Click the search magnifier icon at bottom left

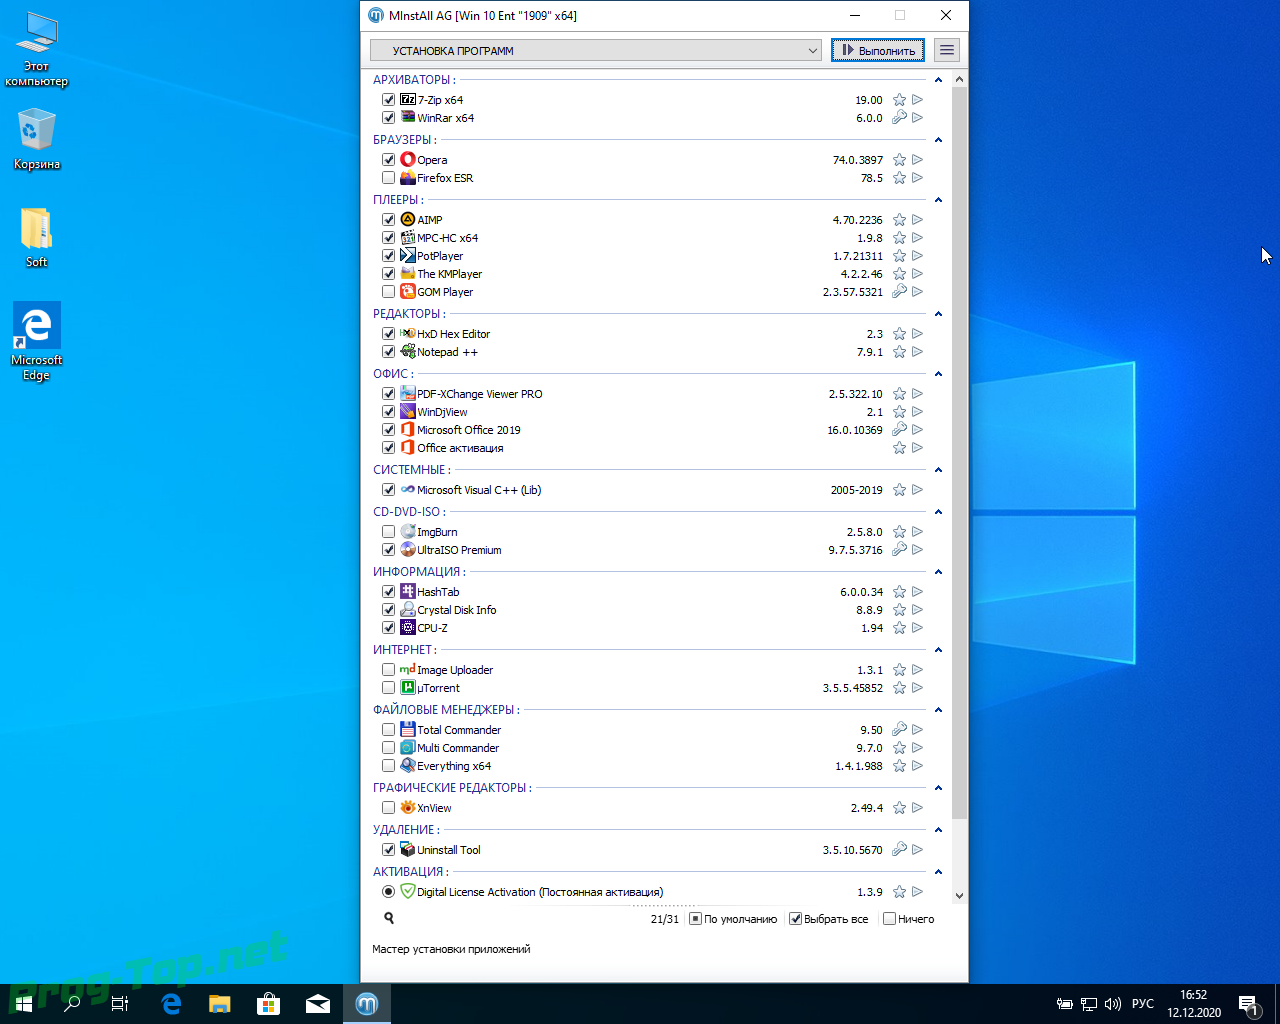point(389,918)
